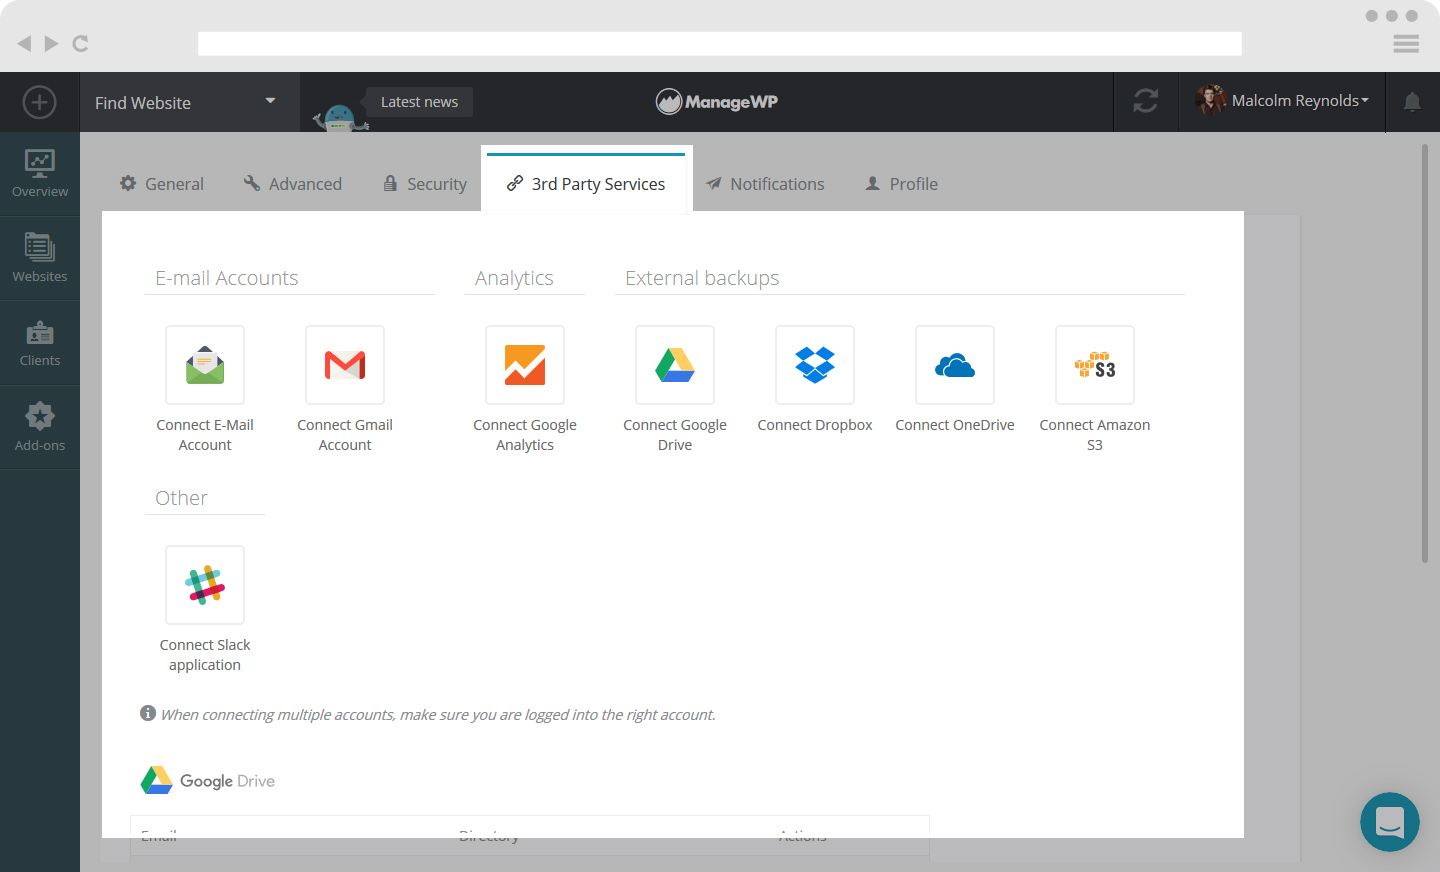Click the sync refresh icon
The width and height of the screenshot is (1440, 872).
click(x=1146, y=101)
